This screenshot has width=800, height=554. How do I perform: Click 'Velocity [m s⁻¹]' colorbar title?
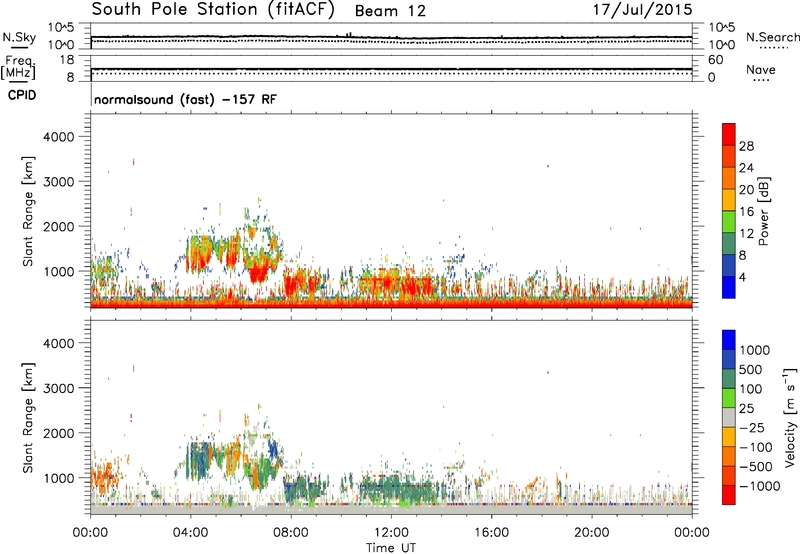tap(790, 417)
